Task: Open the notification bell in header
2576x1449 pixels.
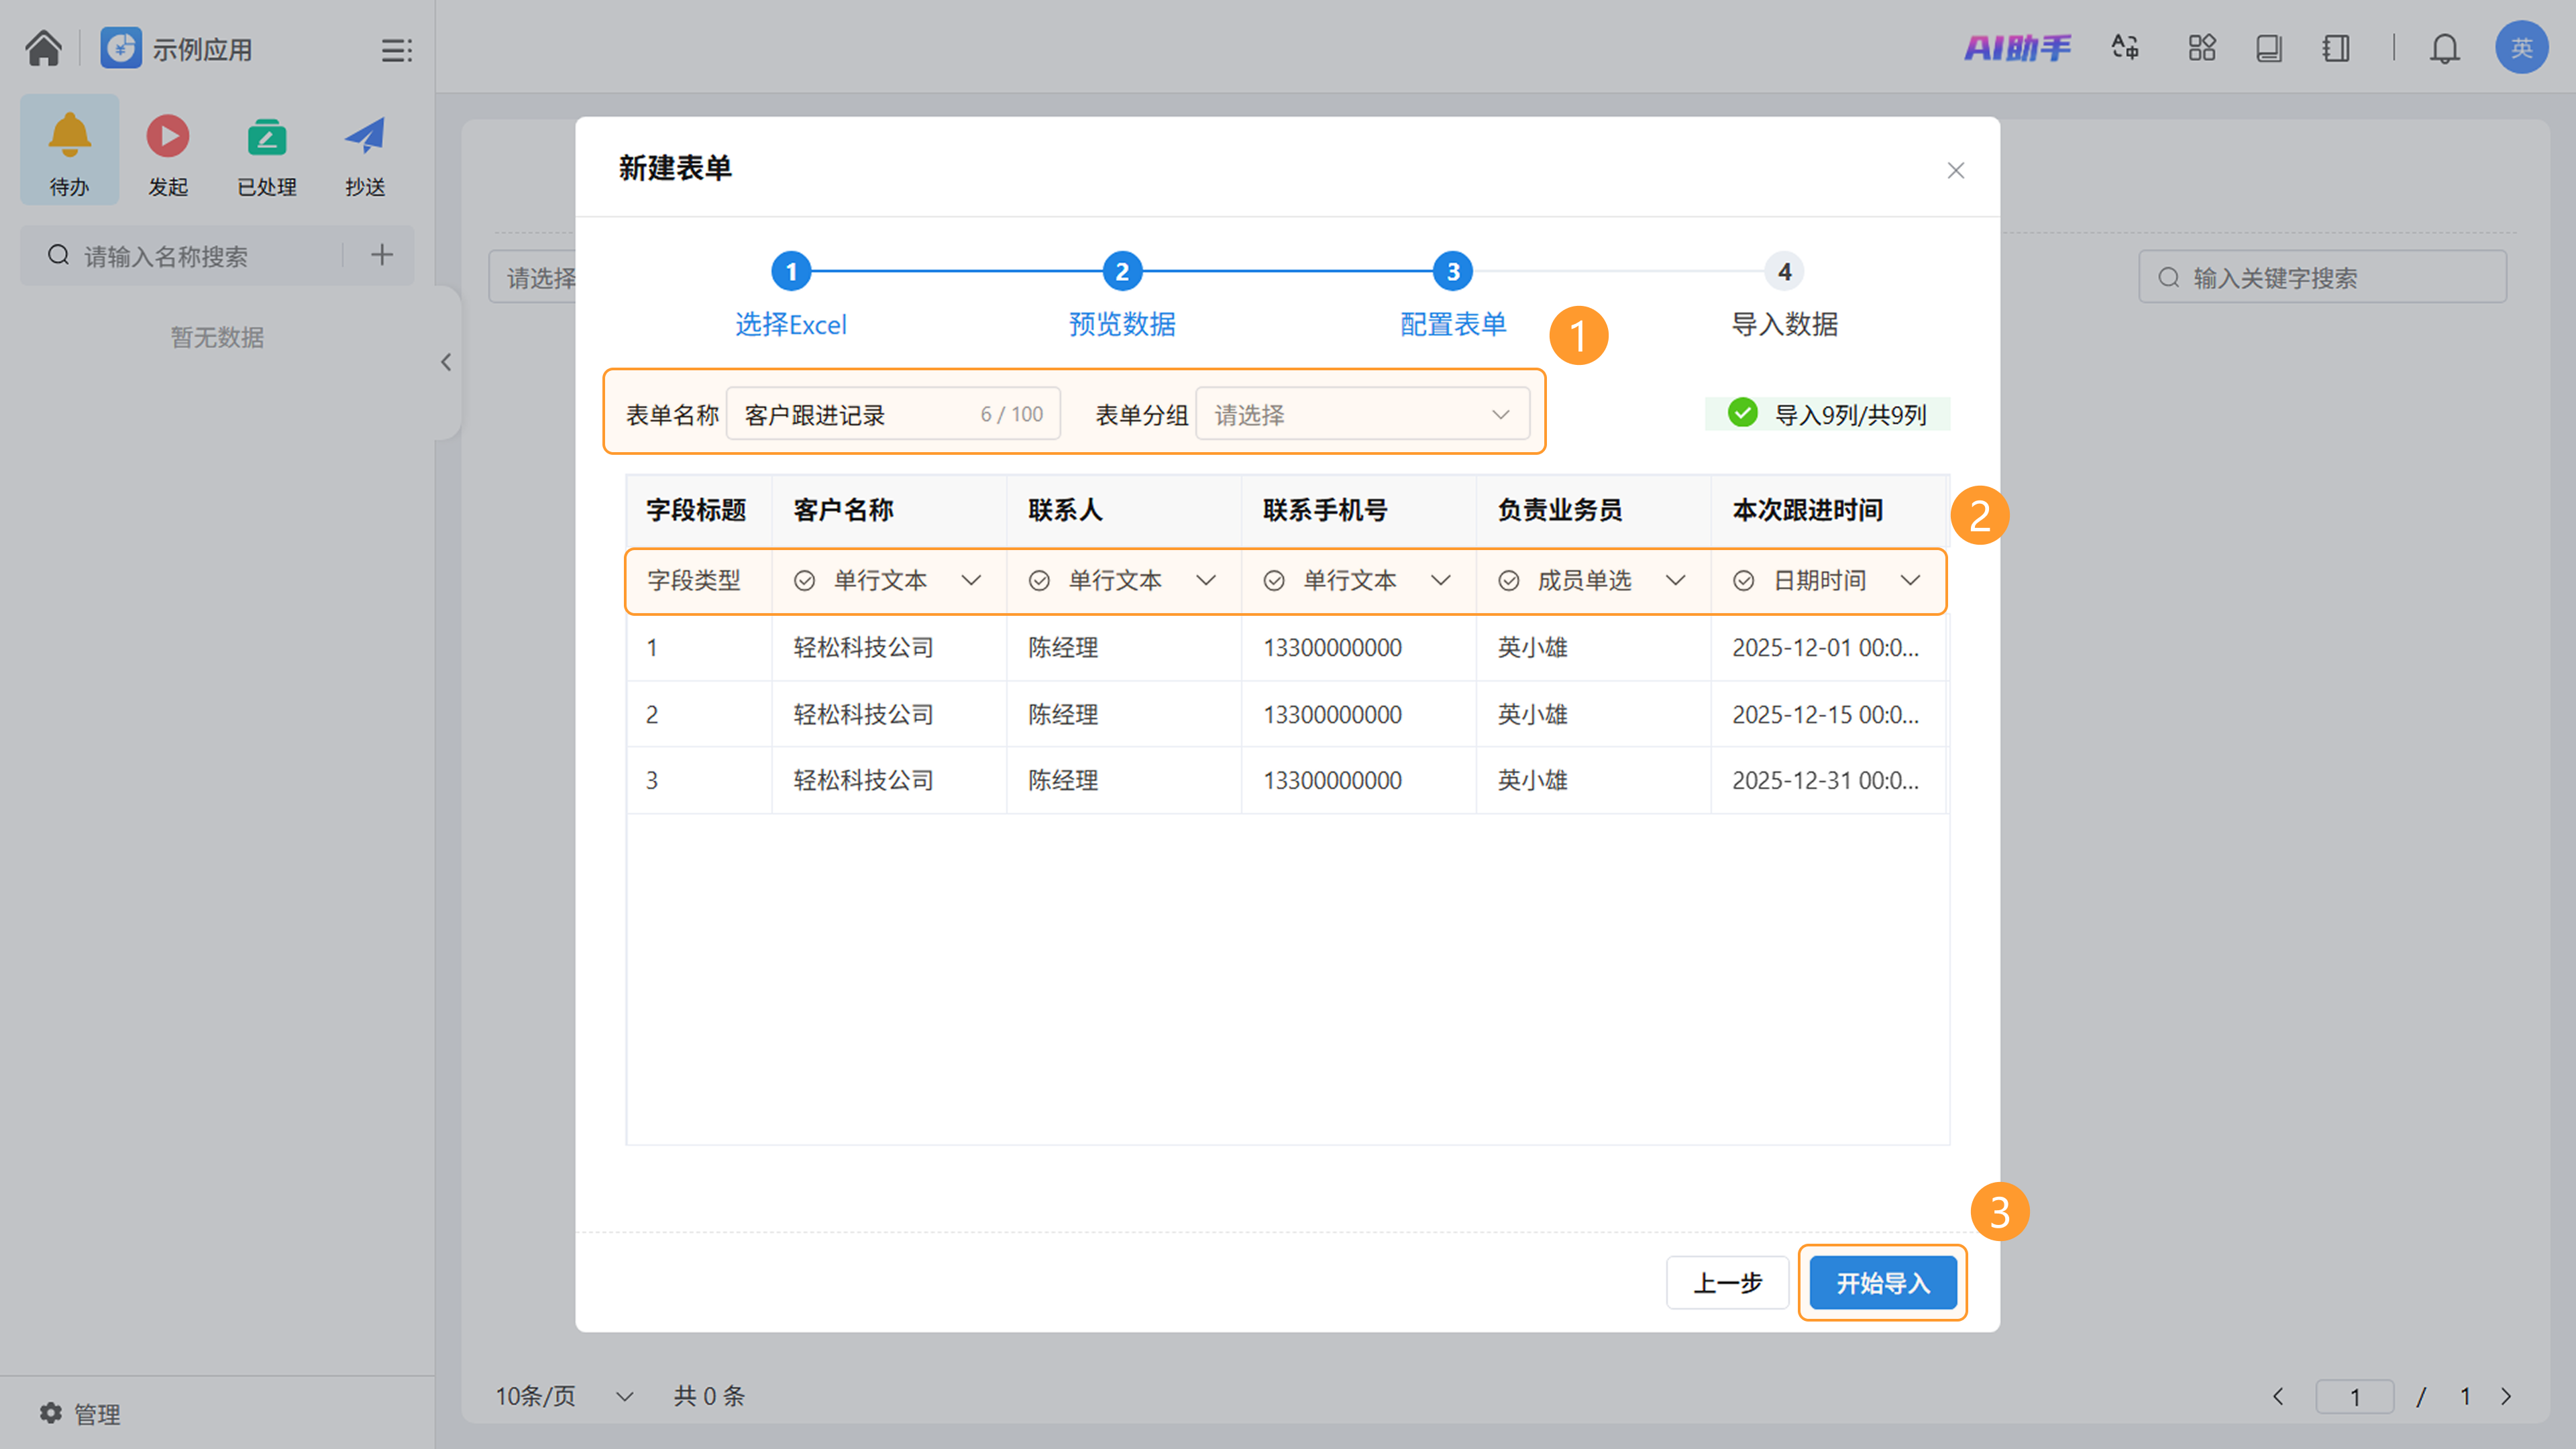Action: tap(2444, 47)
